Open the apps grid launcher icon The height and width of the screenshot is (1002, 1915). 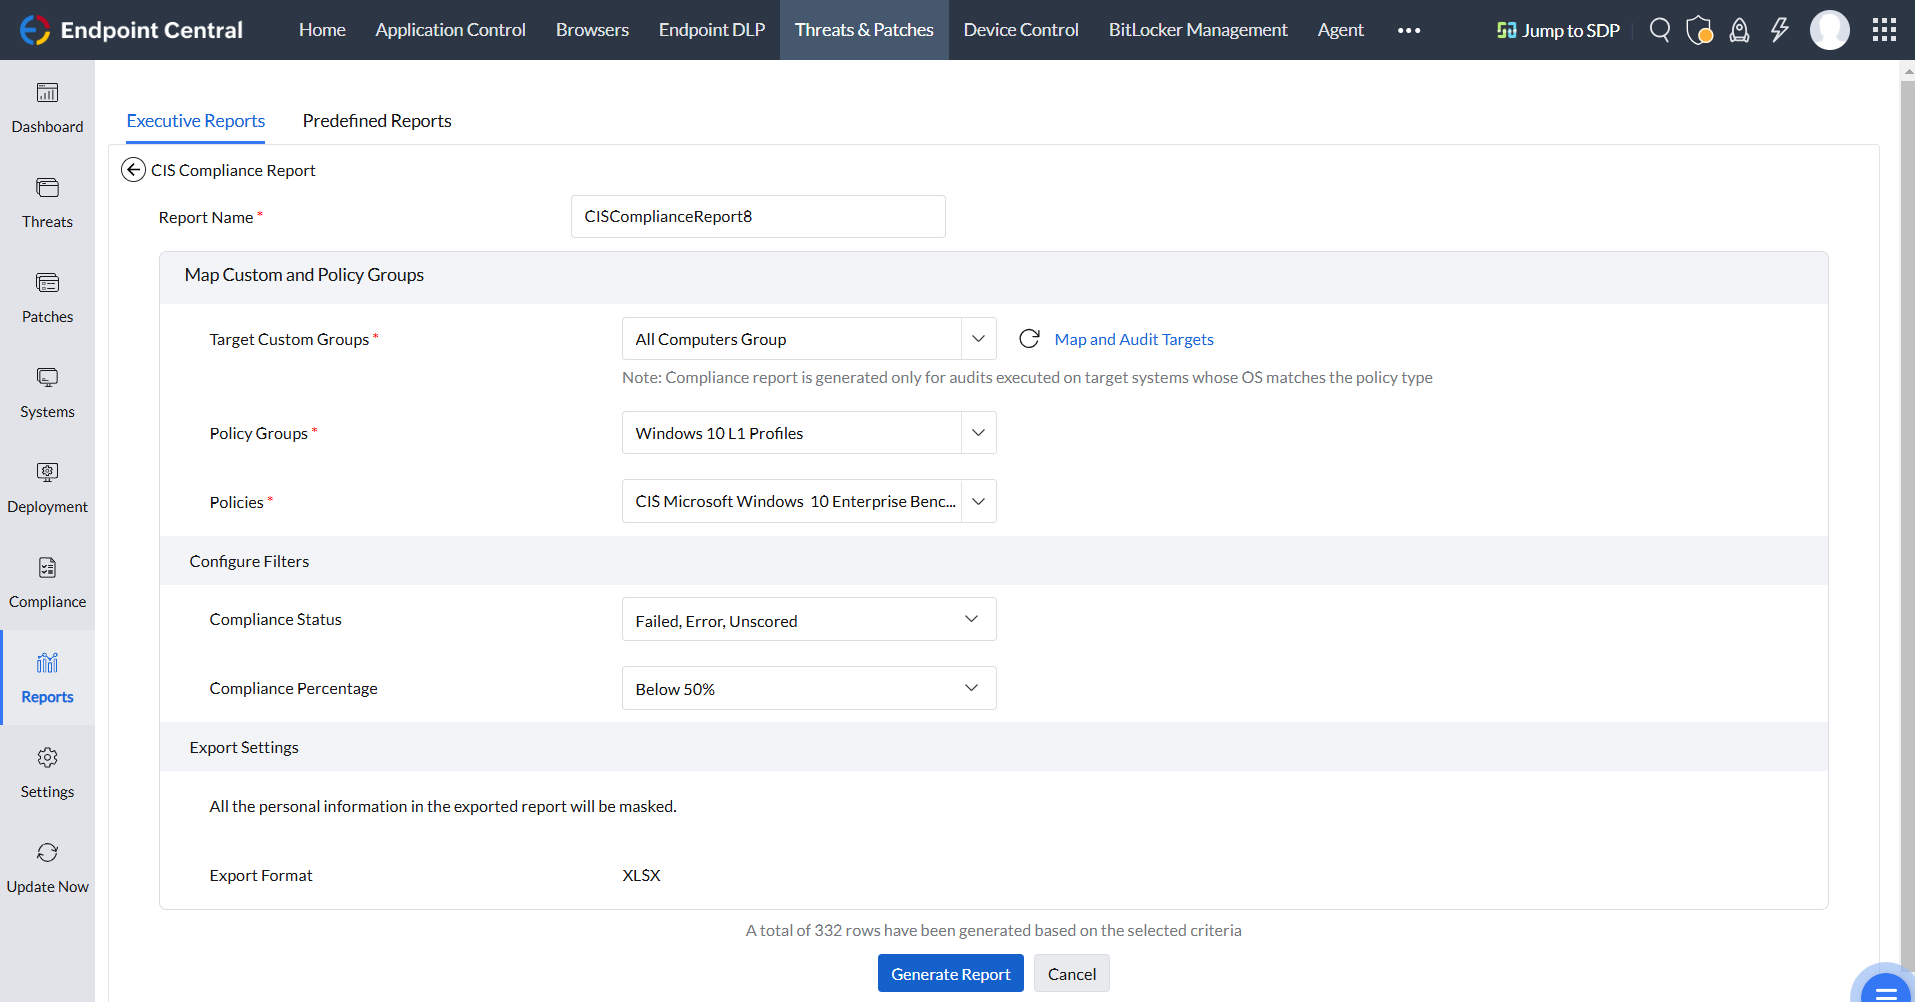(1884, 30)
